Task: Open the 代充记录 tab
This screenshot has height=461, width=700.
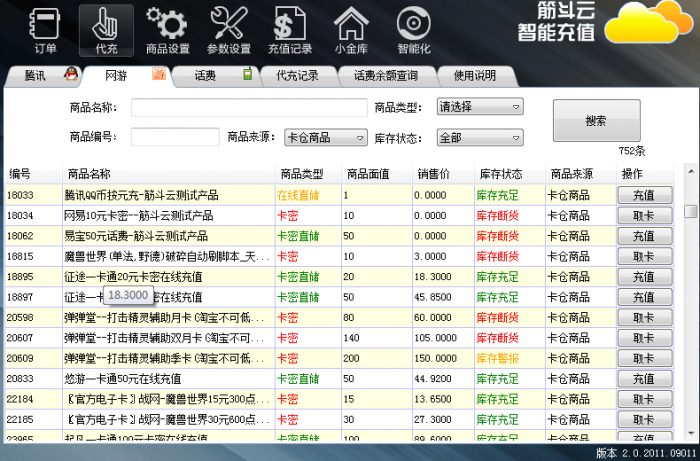Action: (298, 76)
